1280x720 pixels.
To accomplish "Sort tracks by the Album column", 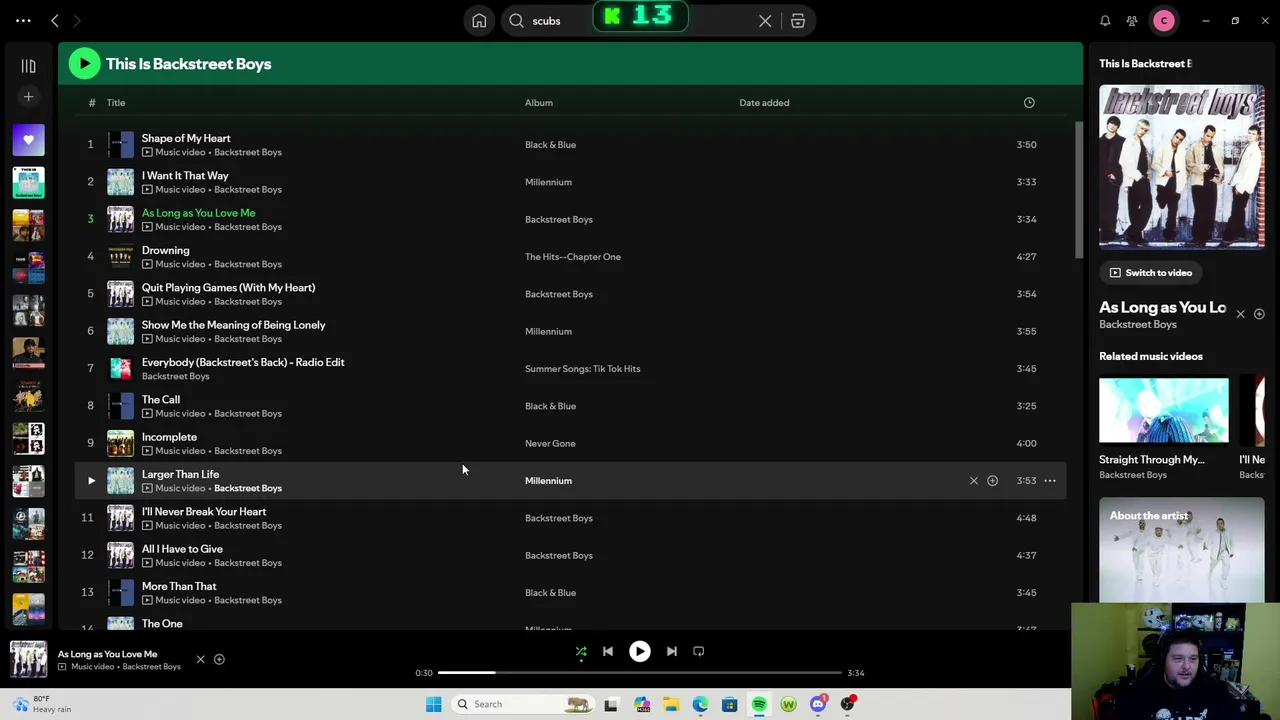I will coord(539,103).
